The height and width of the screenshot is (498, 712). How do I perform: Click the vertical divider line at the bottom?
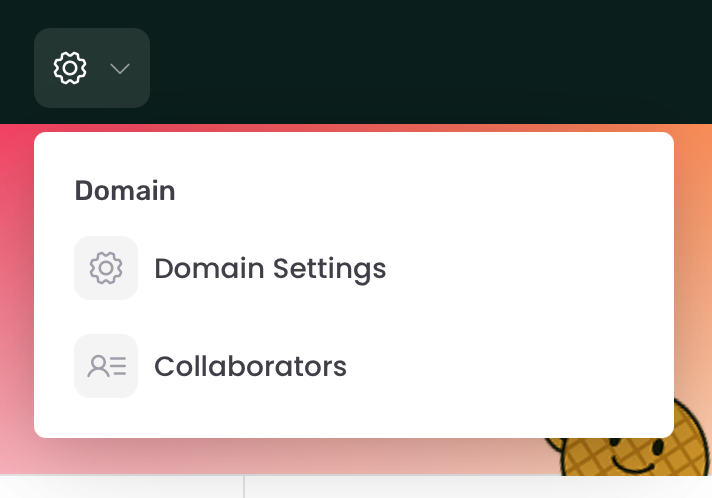(x=244, y=487)
